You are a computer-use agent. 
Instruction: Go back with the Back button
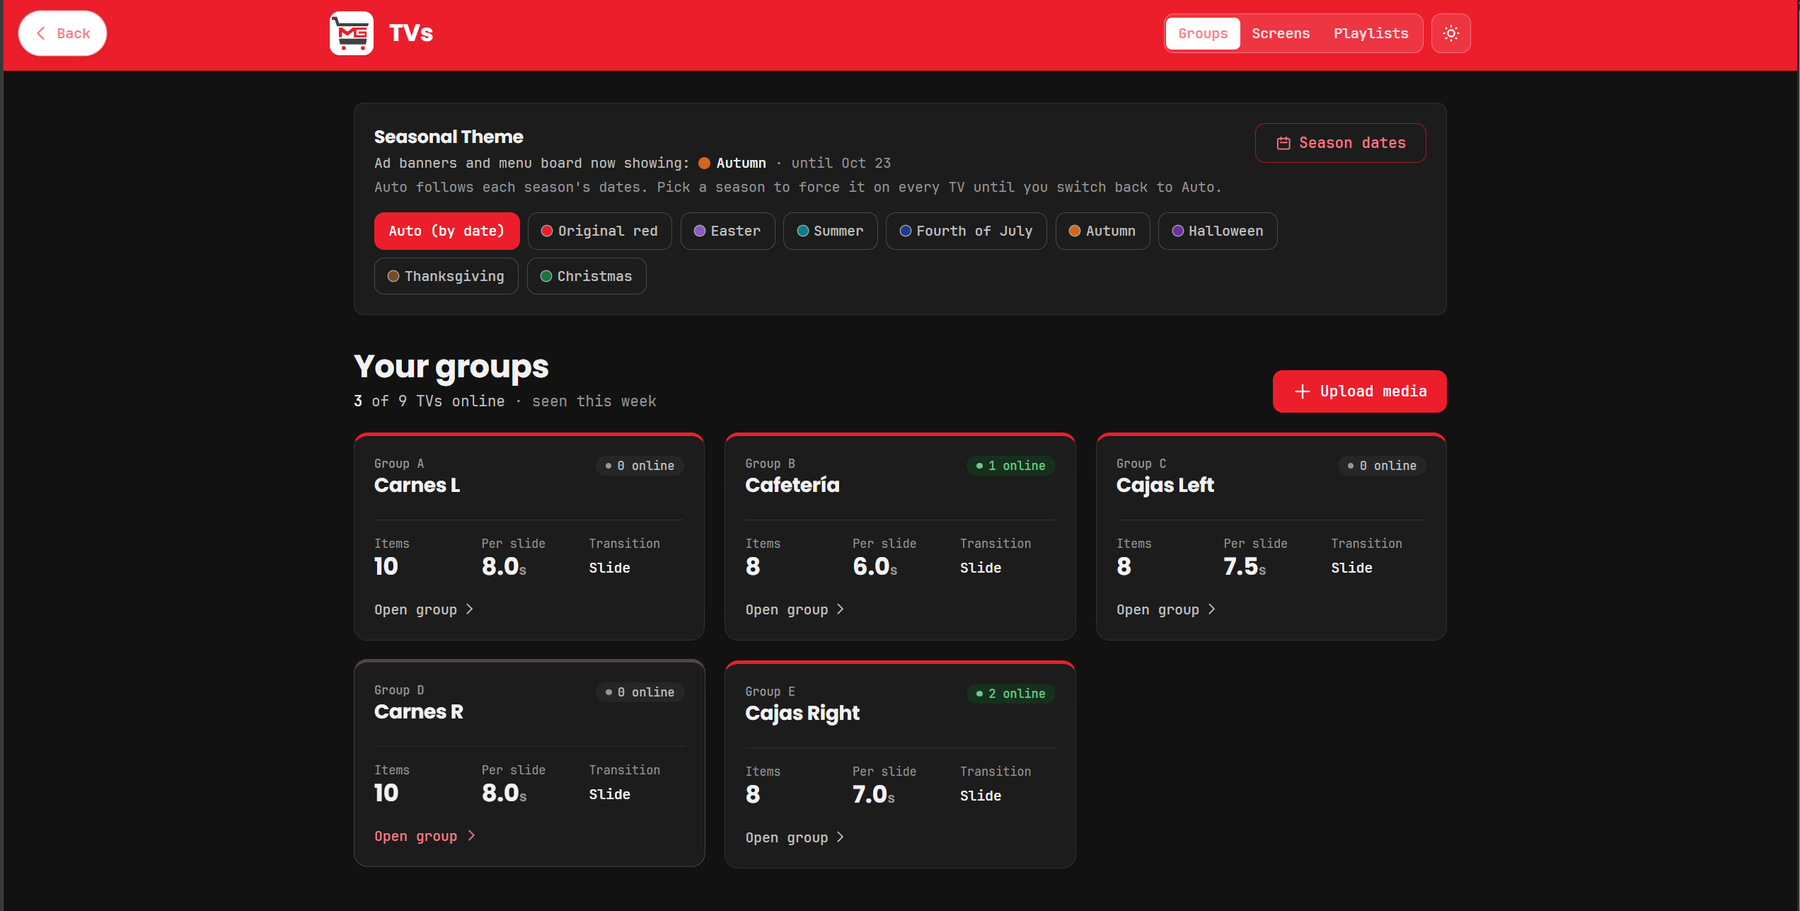(x=63, y=33)
